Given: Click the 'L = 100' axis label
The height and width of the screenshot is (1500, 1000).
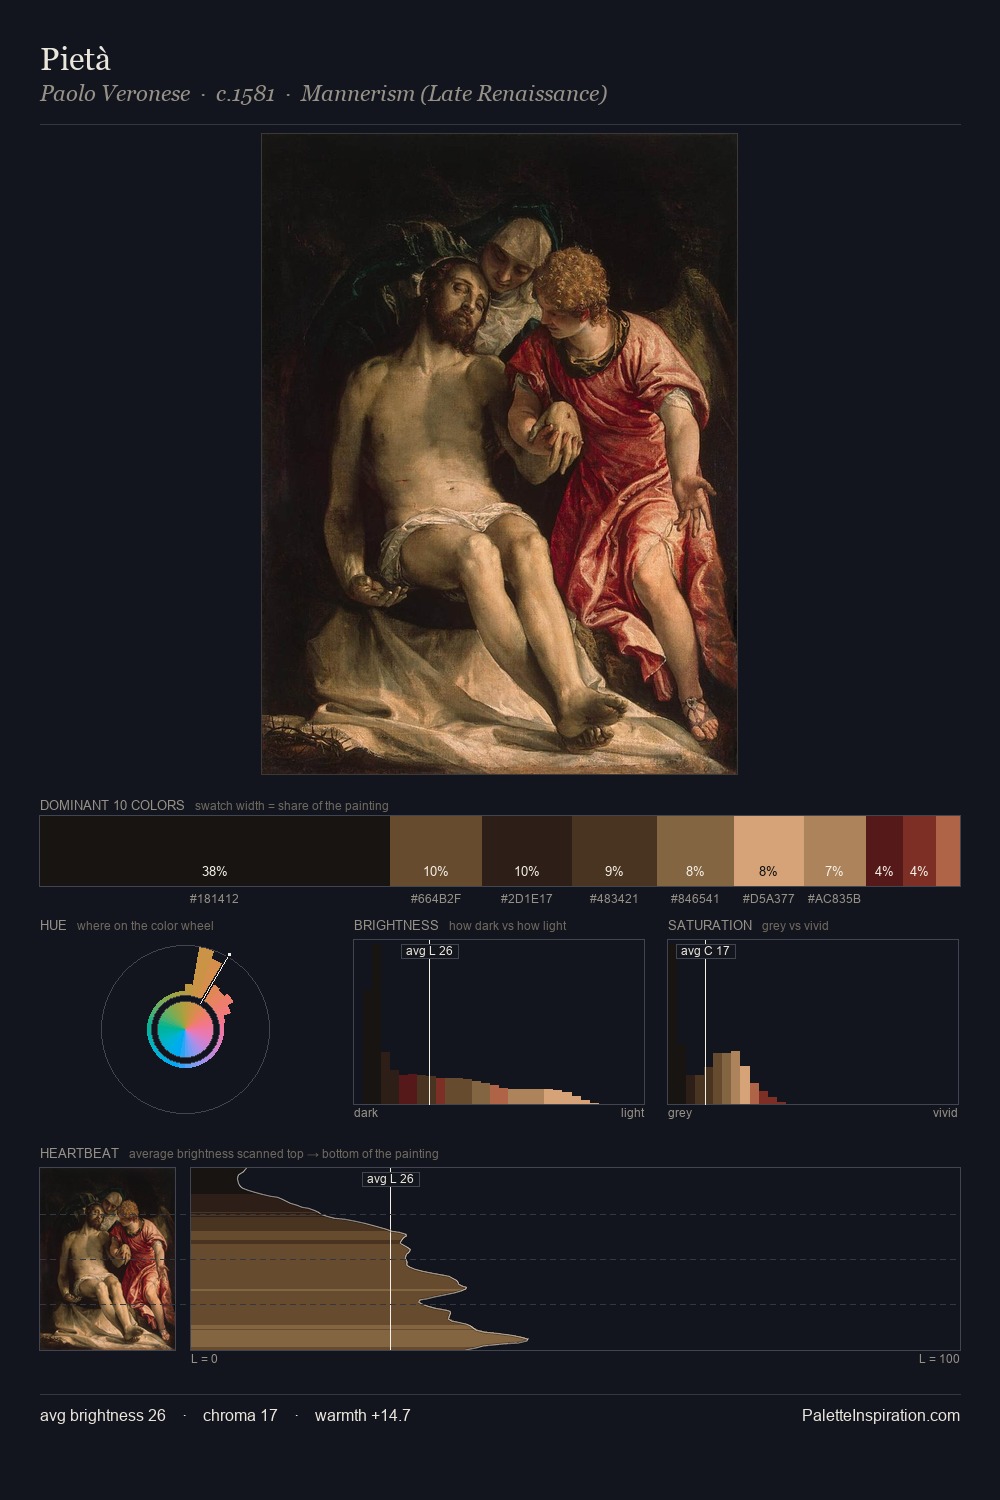Looking at the screenshot, I should (x=939, y=1359).
